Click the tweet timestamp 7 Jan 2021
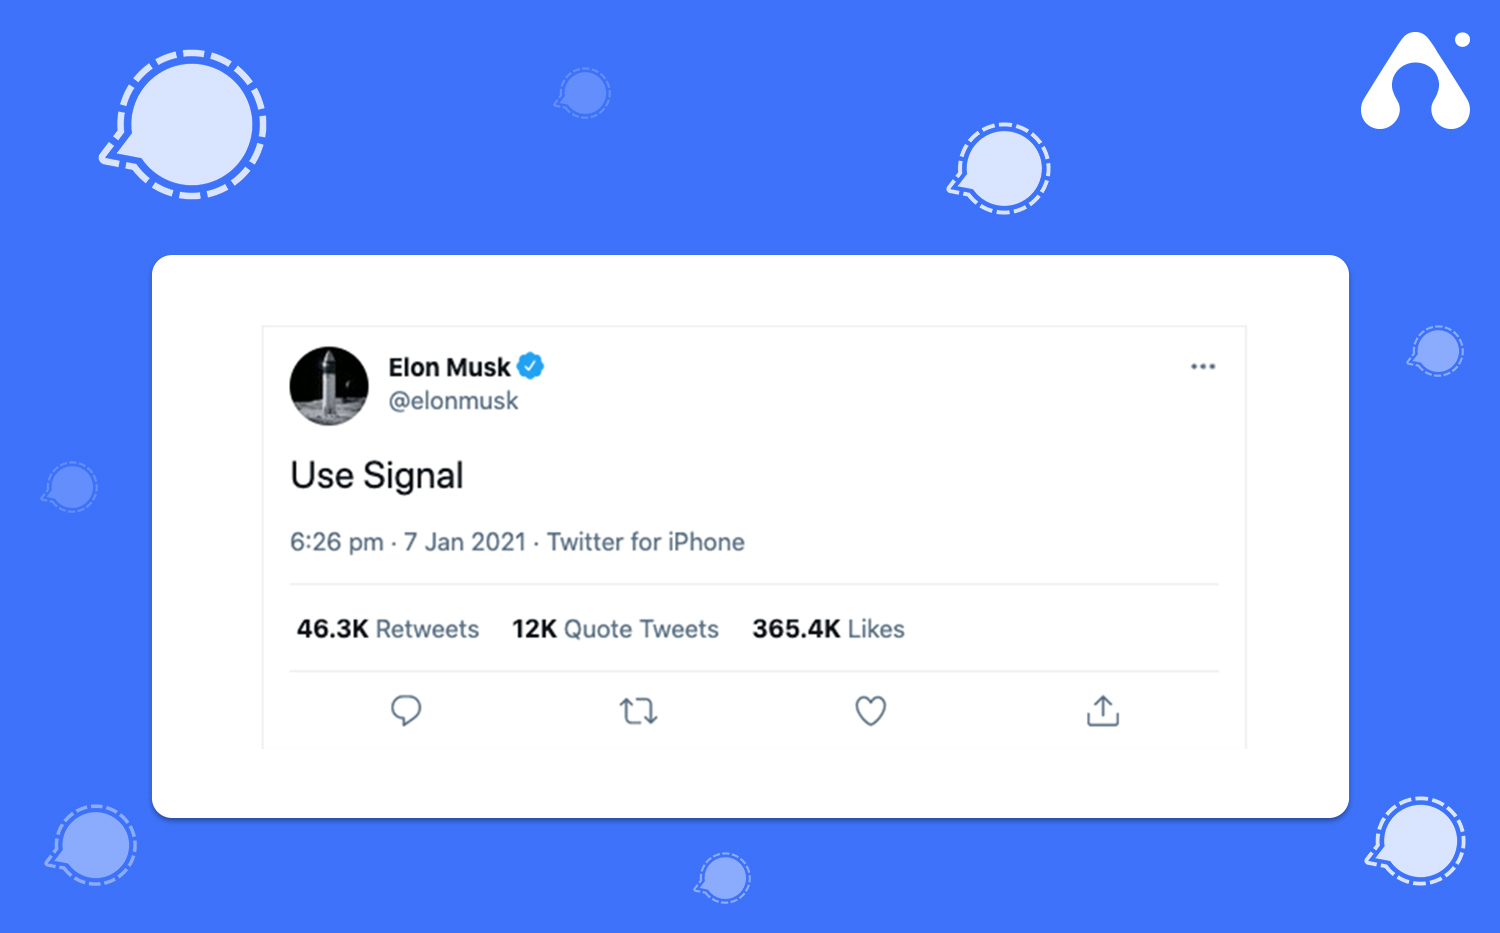 [x=465, y=541]
